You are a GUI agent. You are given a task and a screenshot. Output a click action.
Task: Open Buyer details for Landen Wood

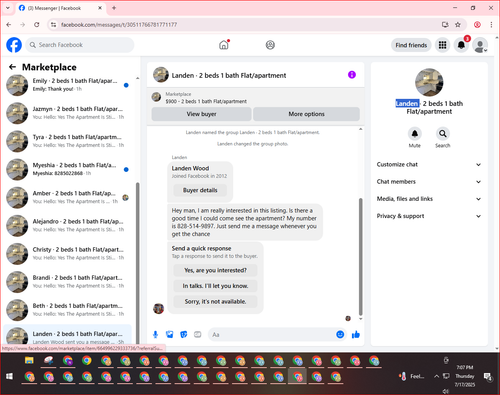coord(200,190)
